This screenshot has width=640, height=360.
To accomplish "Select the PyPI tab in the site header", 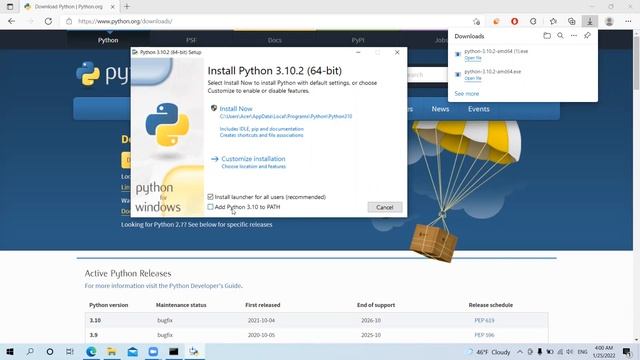I will coord(358,40).
